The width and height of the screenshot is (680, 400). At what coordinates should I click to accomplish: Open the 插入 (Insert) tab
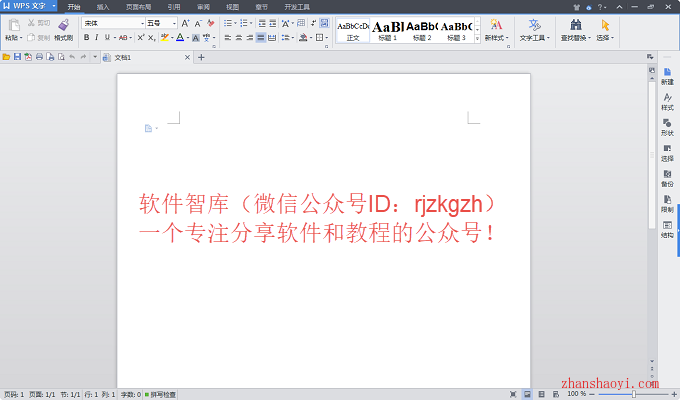click(103, 7)
